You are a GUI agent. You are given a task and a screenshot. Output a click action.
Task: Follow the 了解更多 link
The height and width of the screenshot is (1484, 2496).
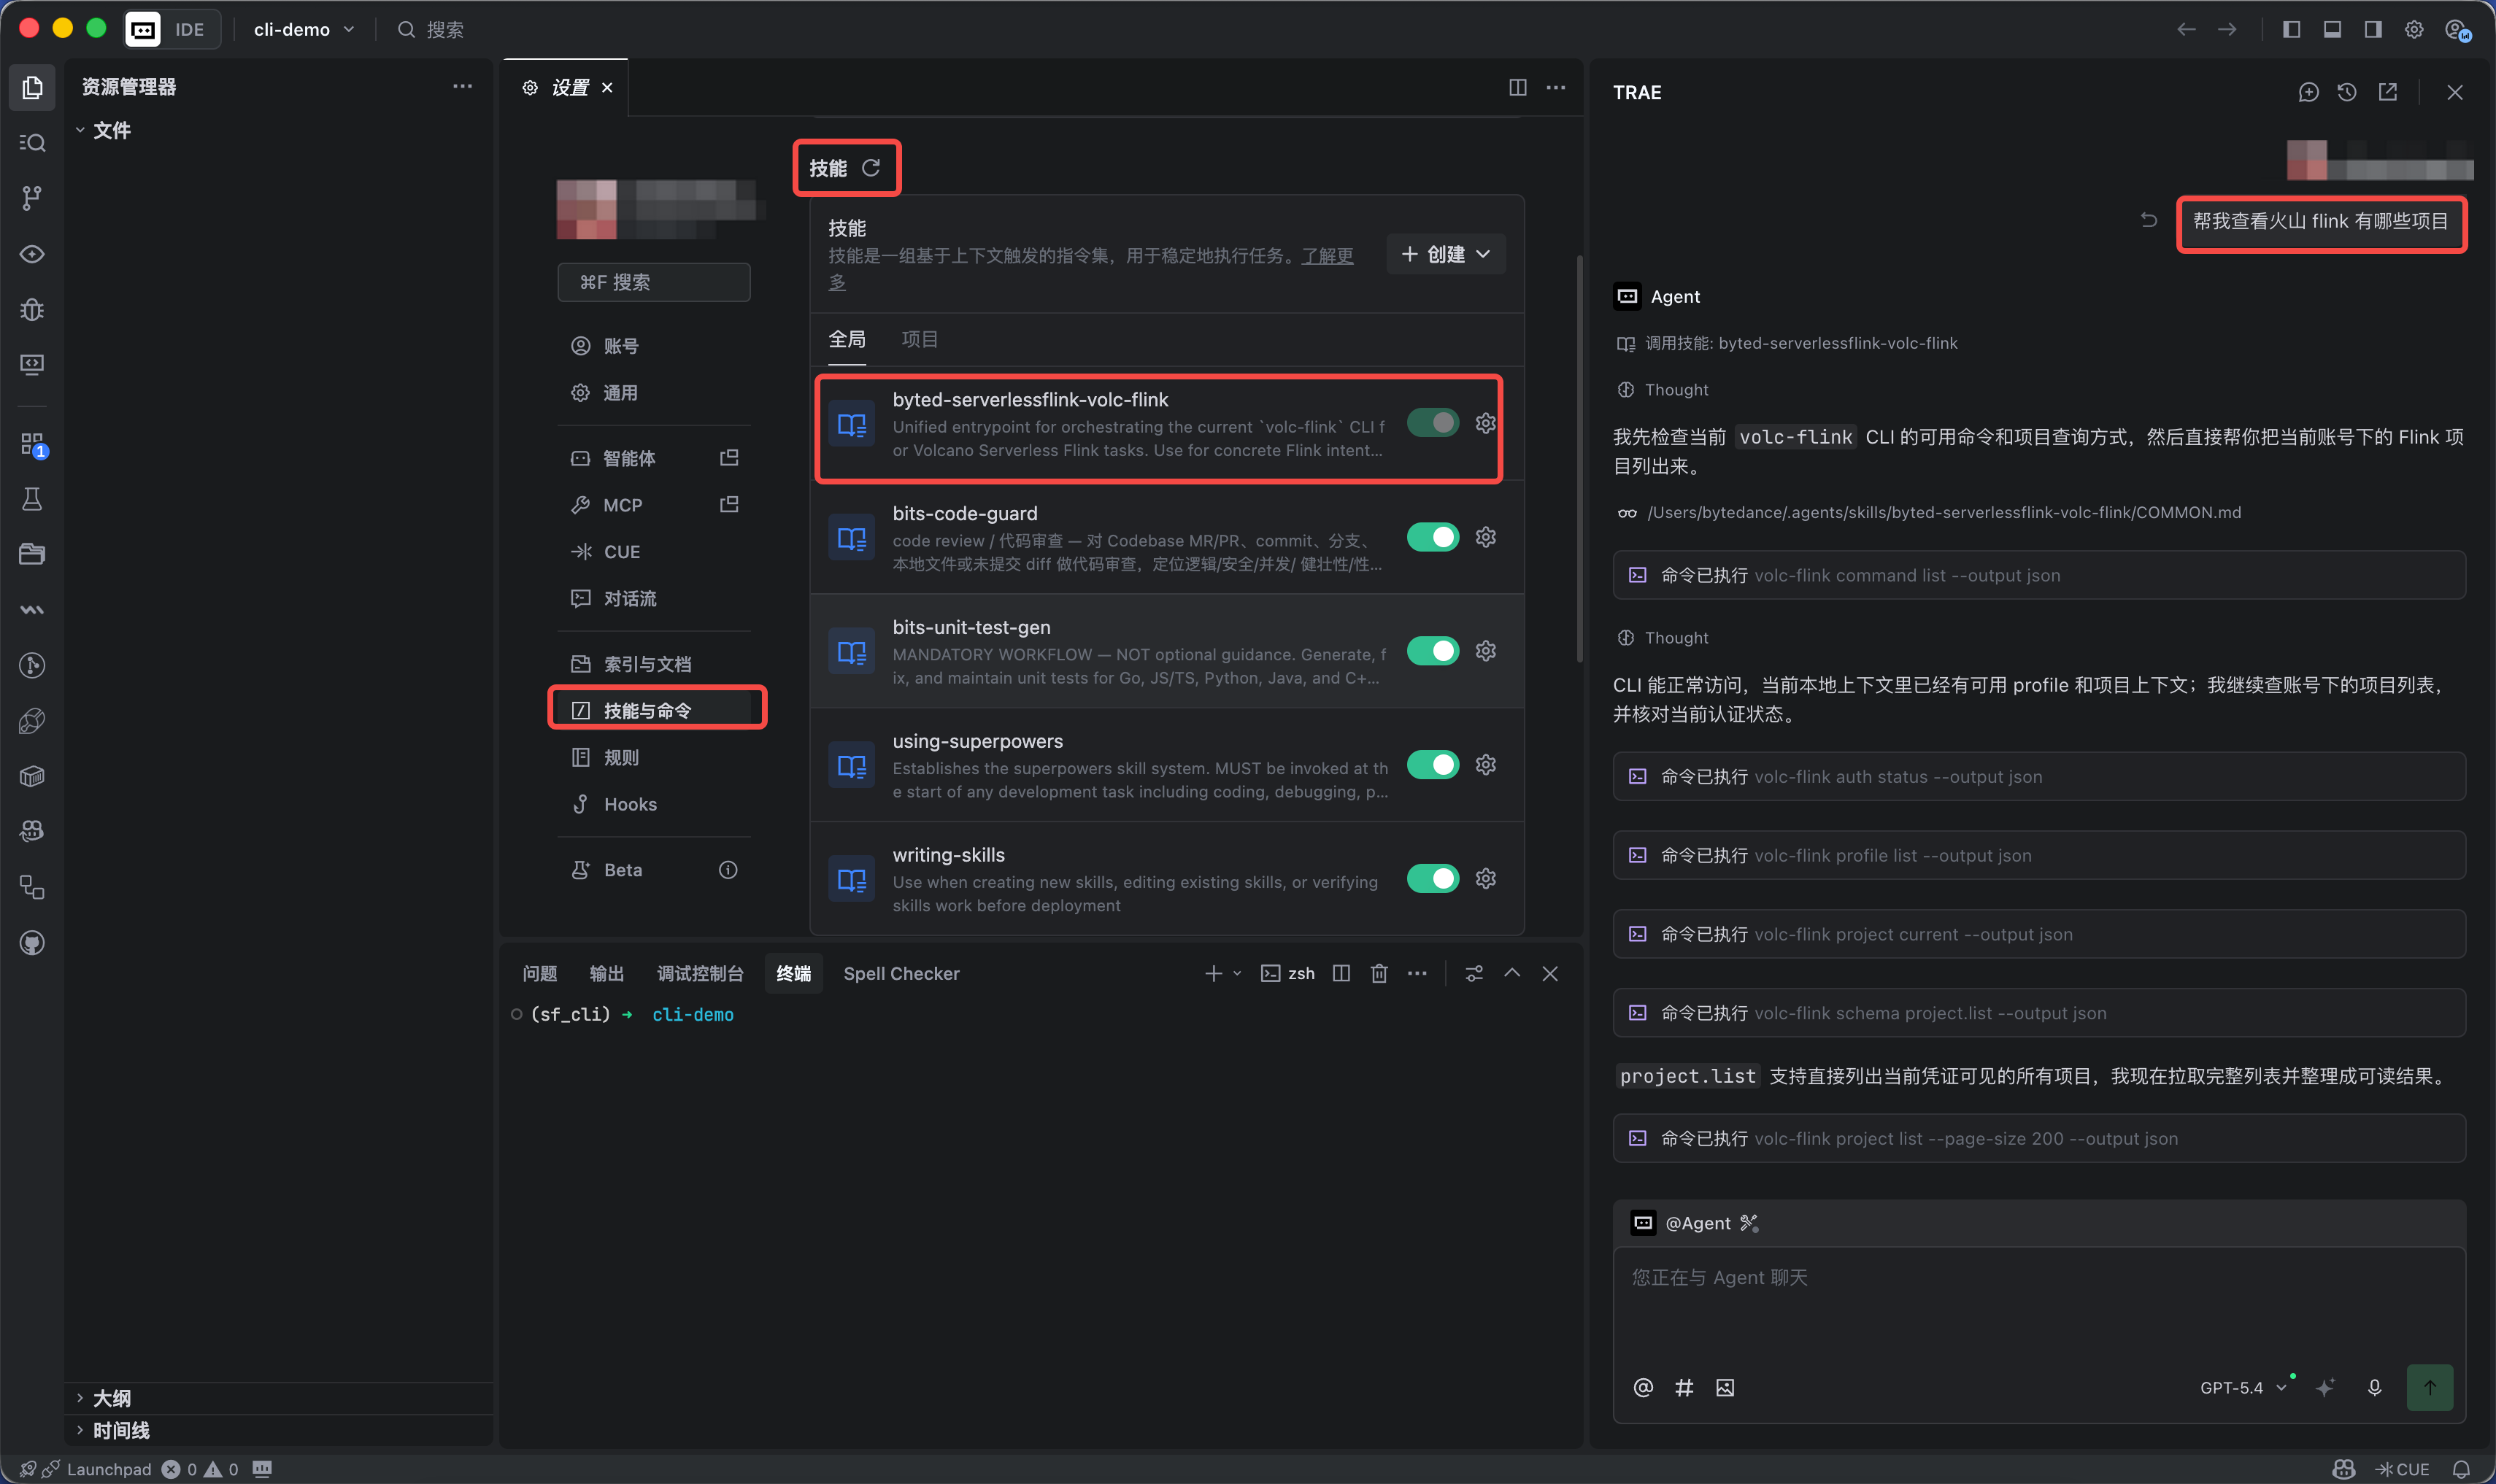coord(1327,256)
